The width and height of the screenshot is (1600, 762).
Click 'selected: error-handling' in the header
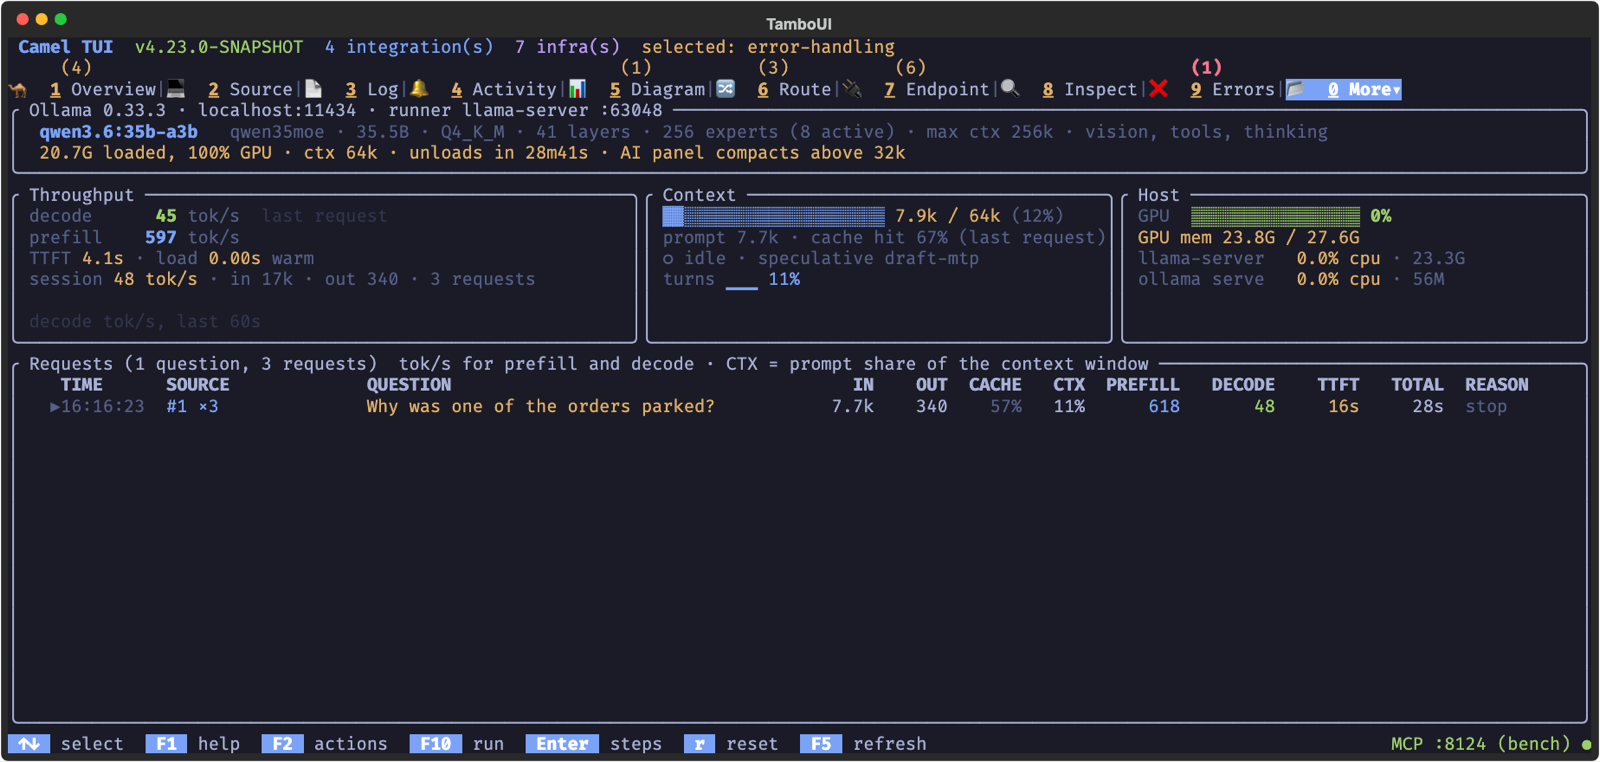coord(768,47)
